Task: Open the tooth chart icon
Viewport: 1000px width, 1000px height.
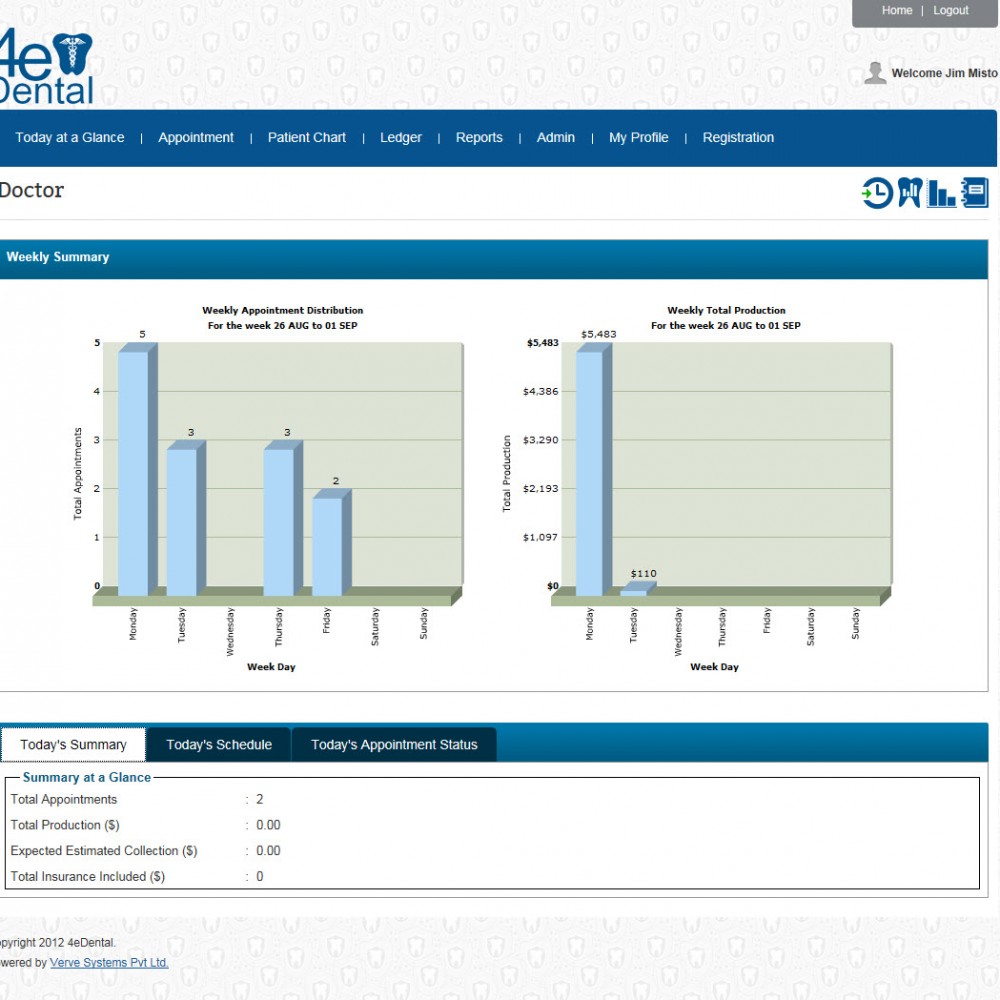Action: point(910,193)
